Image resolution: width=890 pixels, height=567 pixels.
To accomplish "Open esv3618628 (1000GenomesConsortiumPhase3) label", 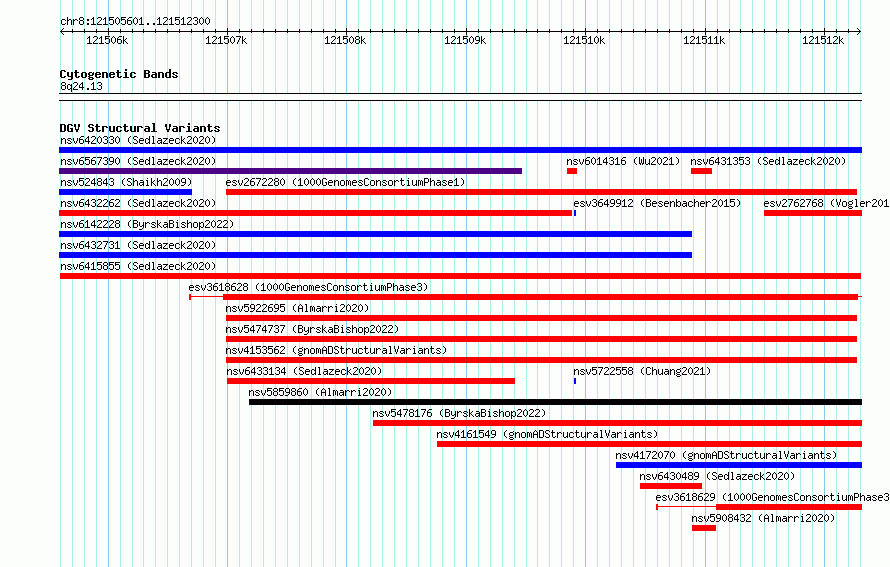I will pos(308,287).
